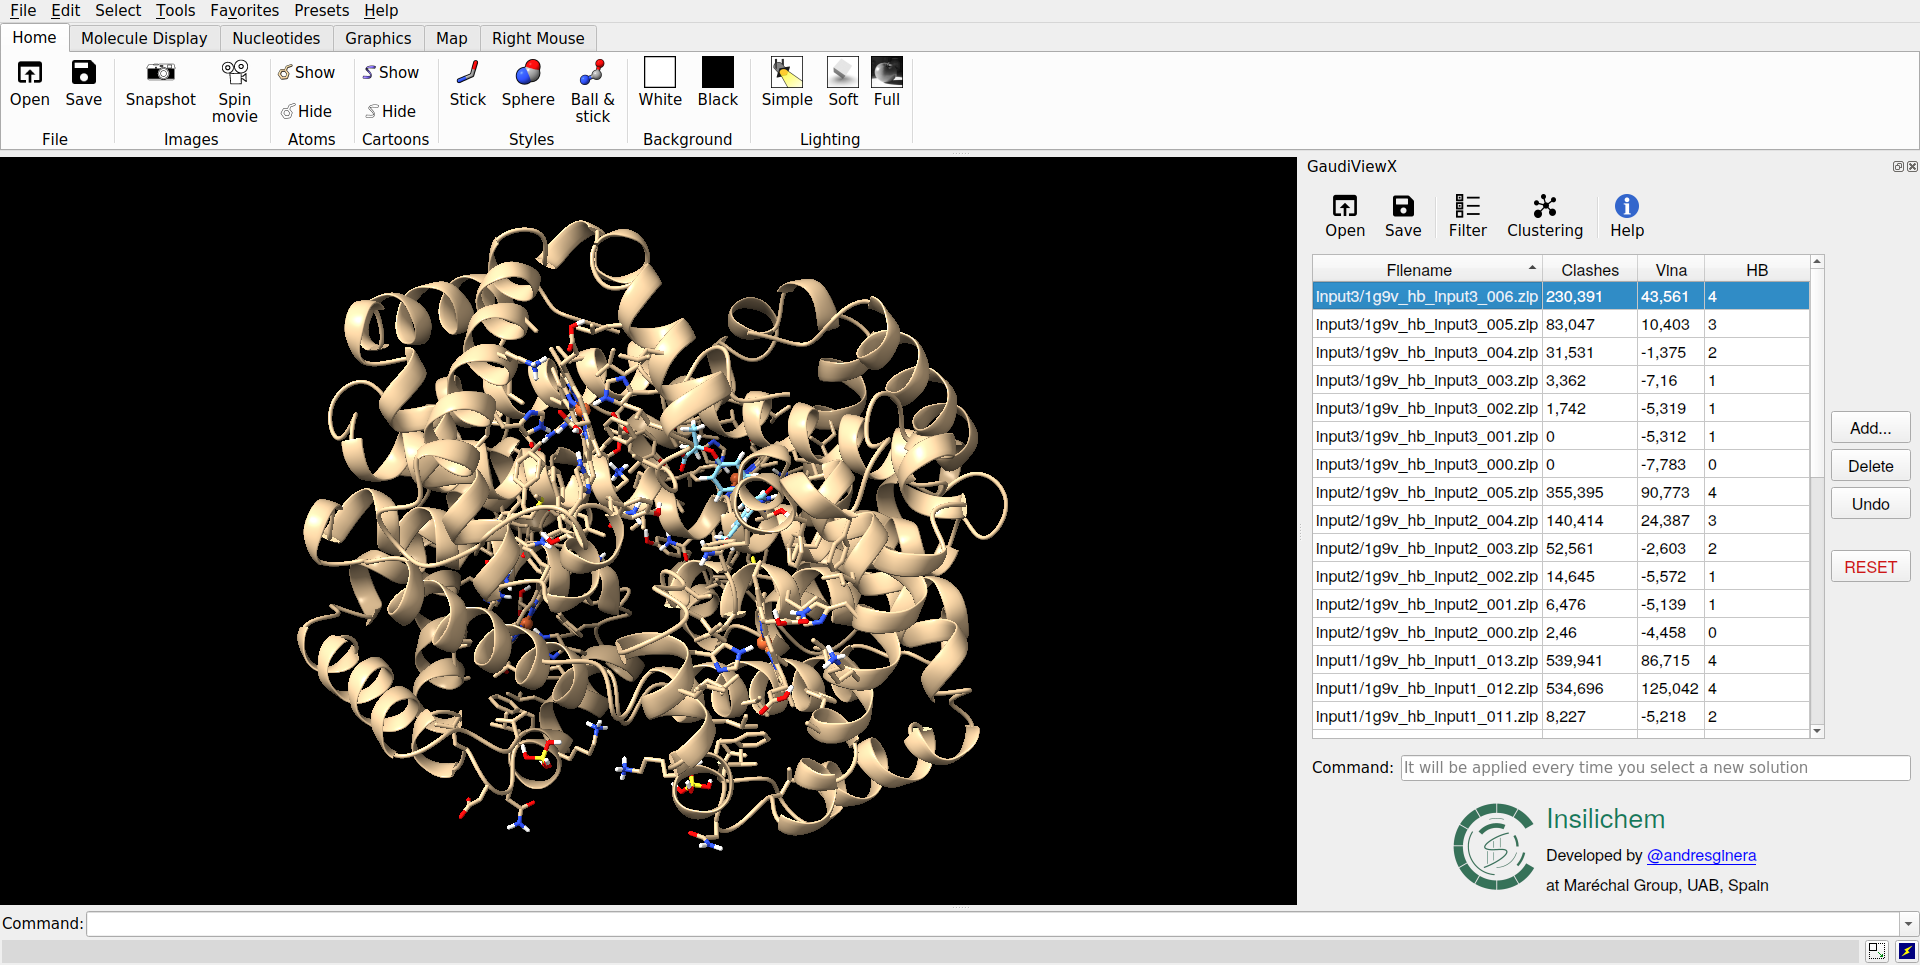The image size is (1920, 965).
Task: Select row Input1/1g9v_hb_Input1_011.zip
Action: (x=1561, y=717)
